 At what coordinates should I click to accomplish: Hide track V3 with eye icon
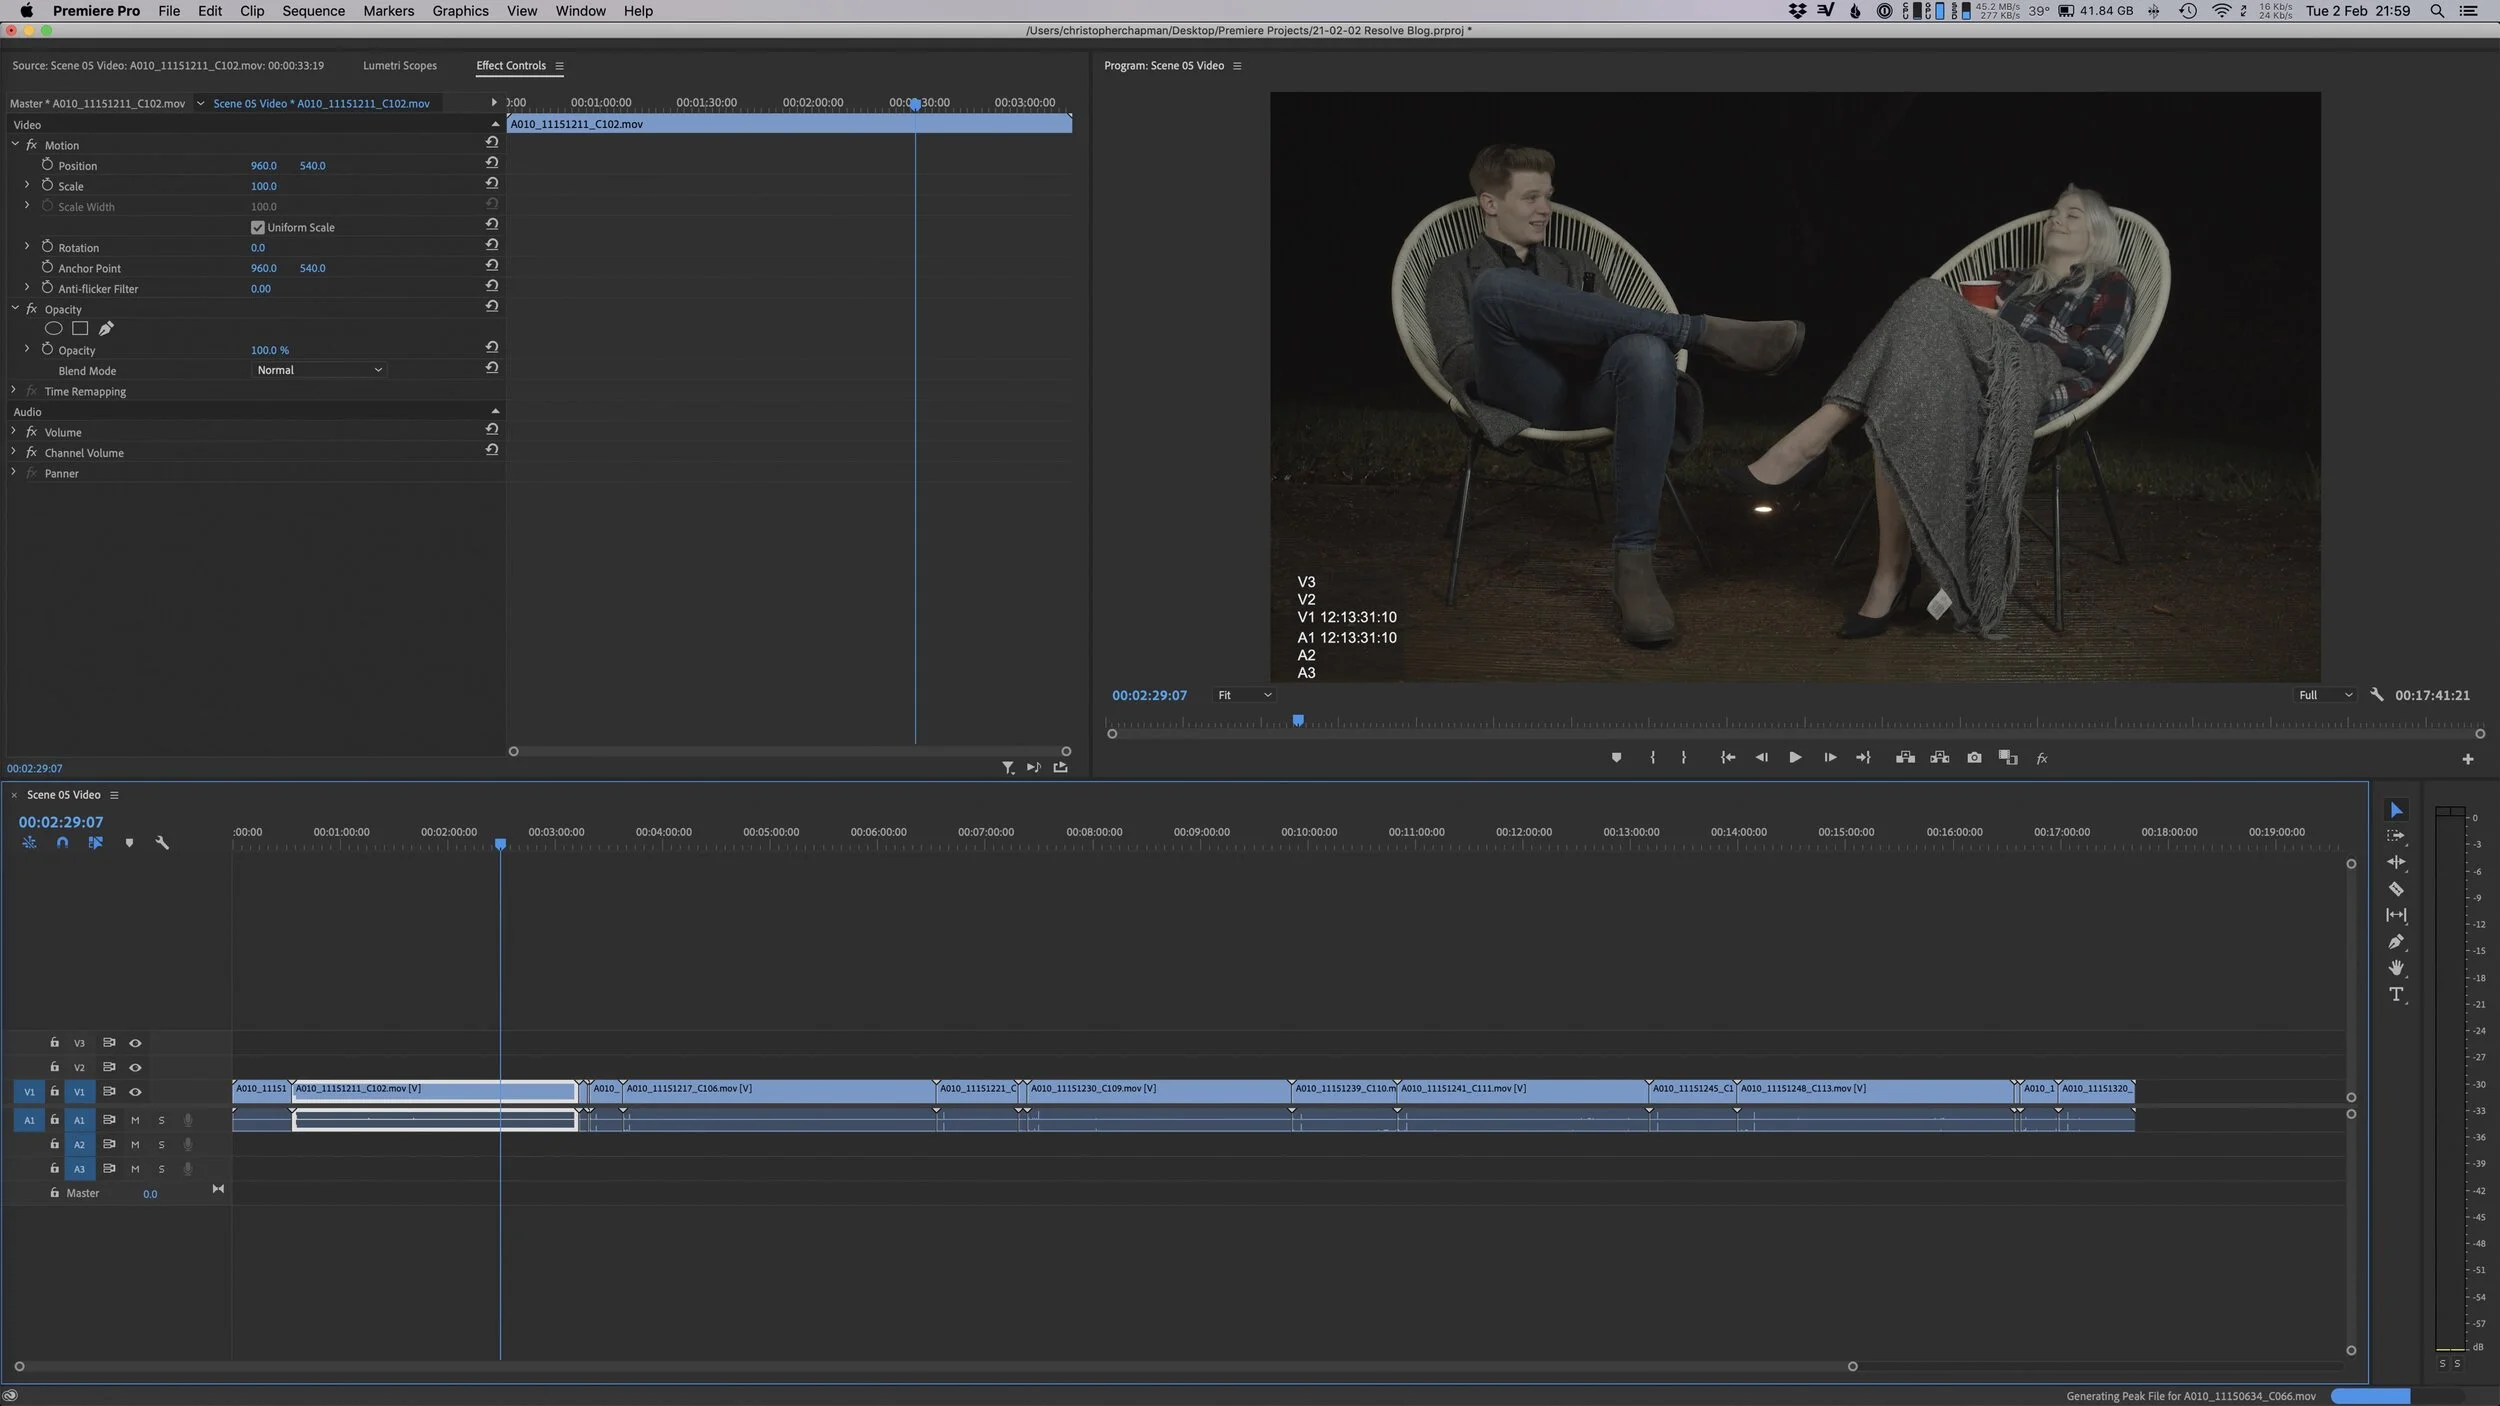pyautogui.click(x=135, y=1043)
